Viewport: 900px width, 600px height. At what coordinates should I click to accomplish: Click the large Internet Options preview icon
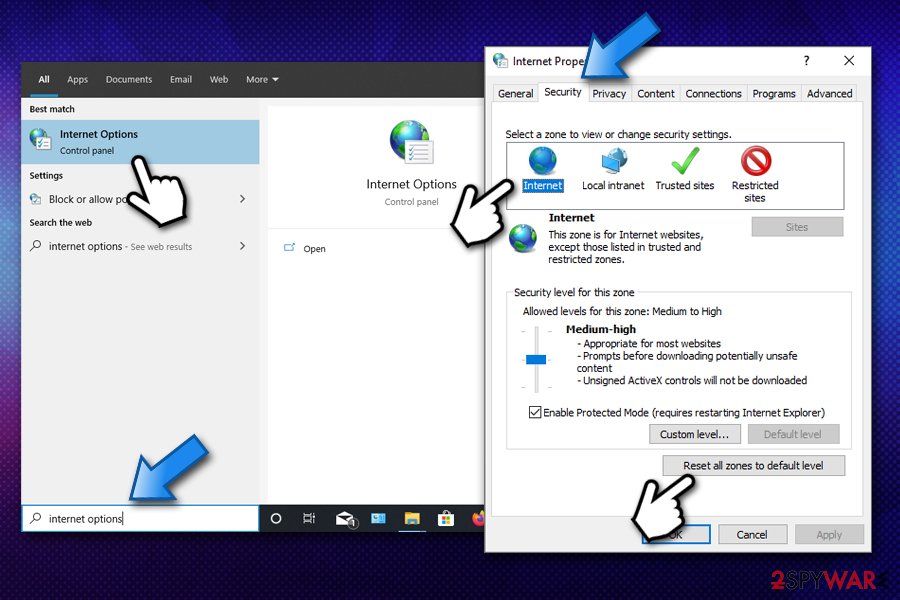pyautogui.click(x=411, y=141)
